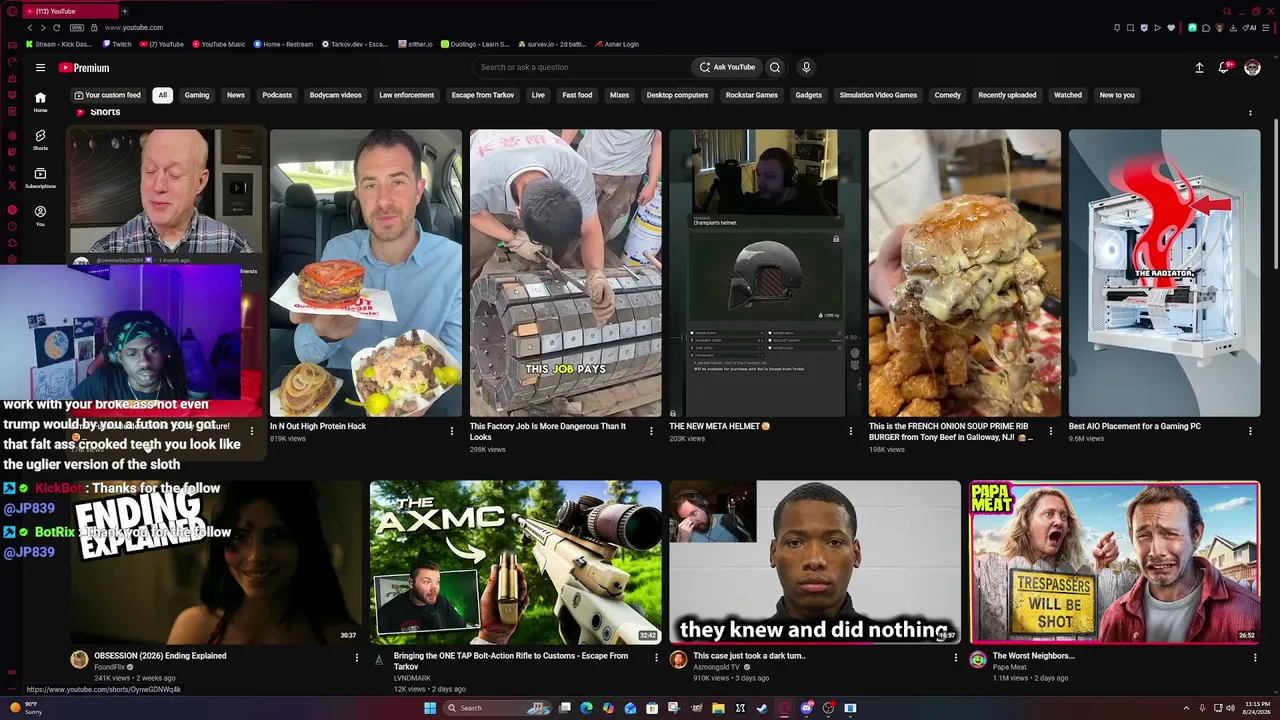Open the You page in sidebar
This screenshot has width=1280, height=720.
40,215
